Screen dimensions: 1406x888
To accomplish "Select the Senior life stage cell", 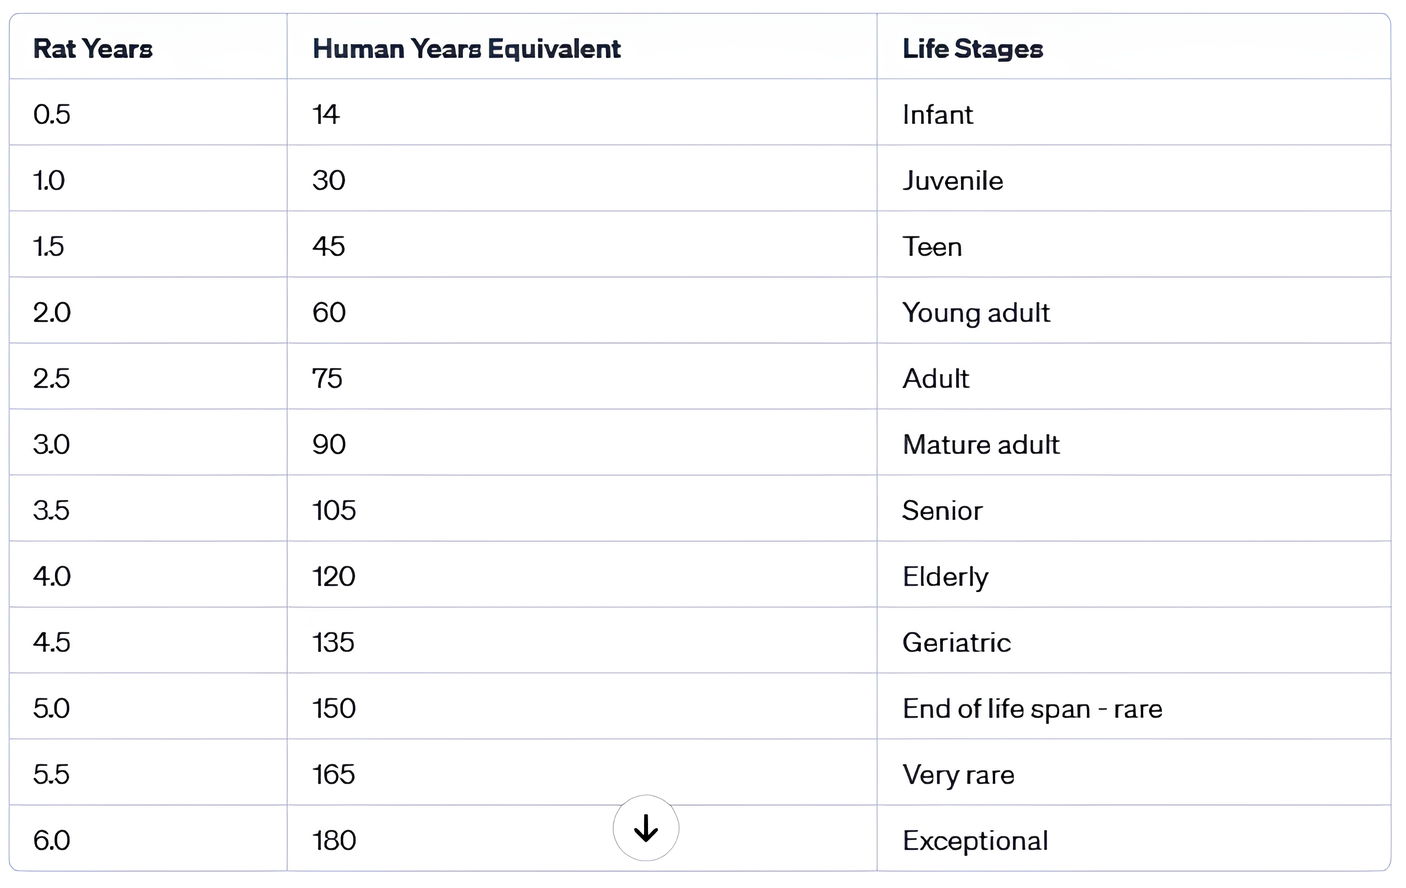I will click(942, 510).
